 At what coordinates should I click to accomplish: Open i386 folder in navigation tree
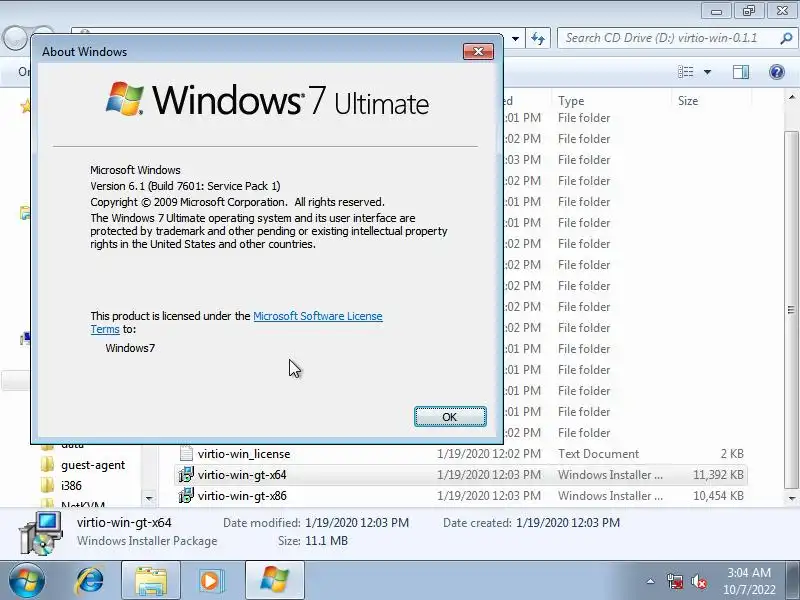pyautogui.click(x=71, y=486)
